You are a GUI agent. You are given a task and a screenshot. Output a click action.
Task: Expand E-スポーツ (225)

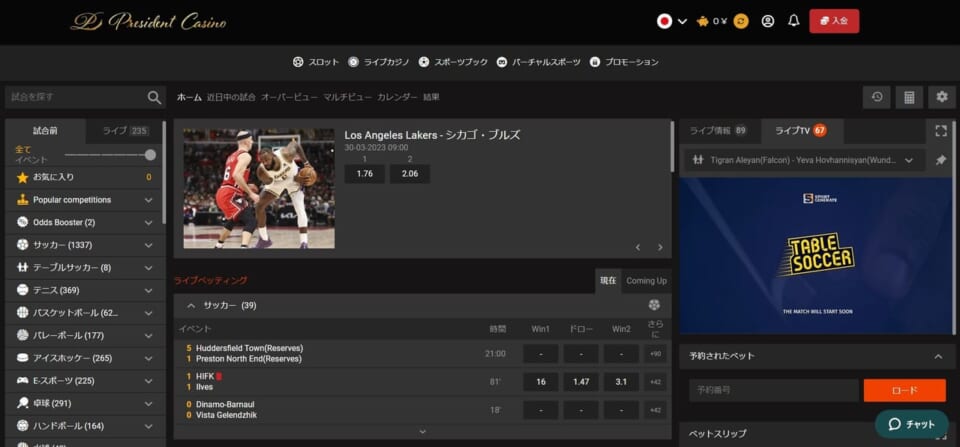pos(84,381)
